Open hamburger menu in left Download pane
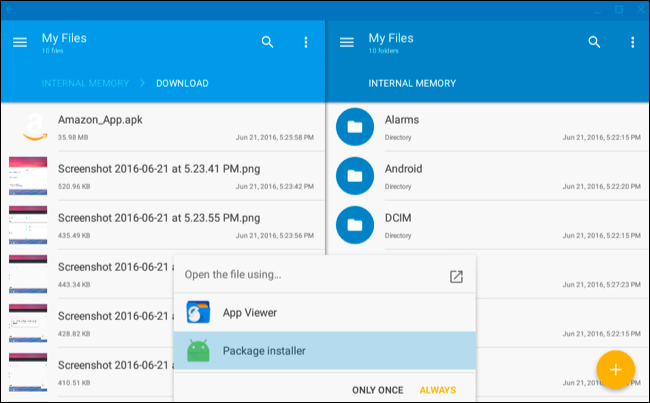Image resolution: width=650 pixels, height=403 pixels. (20, 42)
